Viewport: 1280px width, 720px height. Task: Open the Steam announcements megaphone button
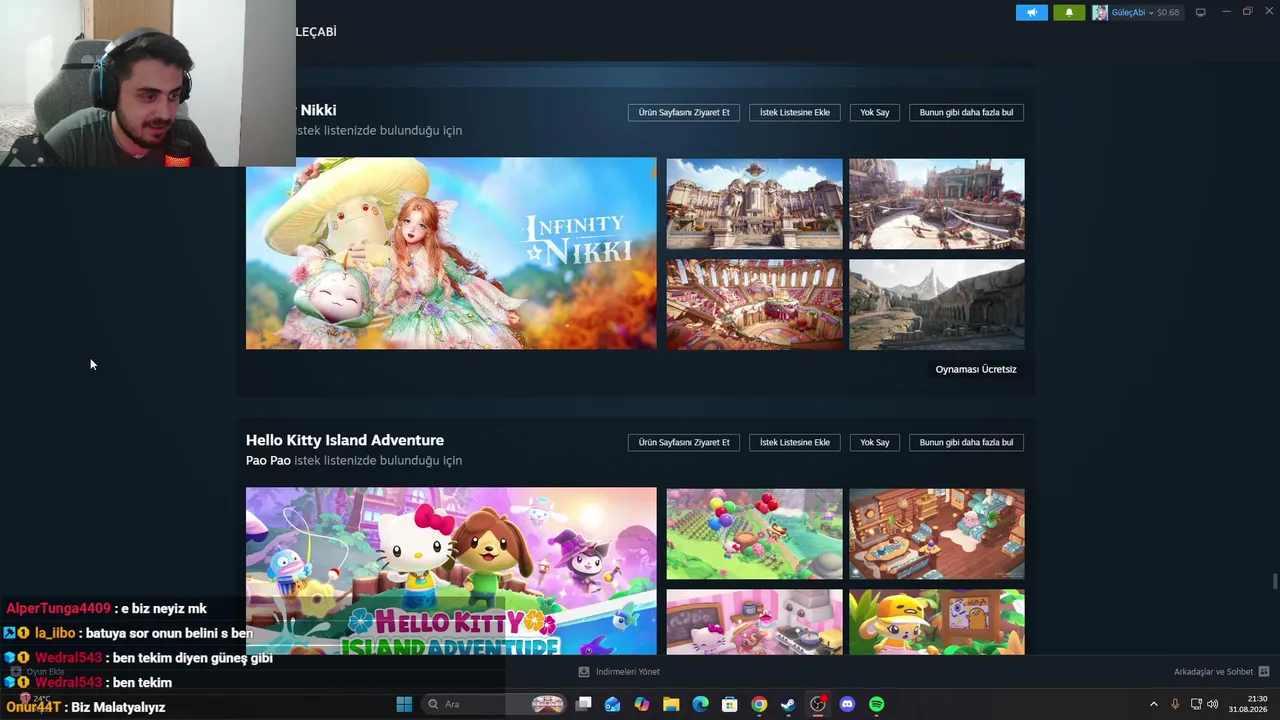(1032, 13)
